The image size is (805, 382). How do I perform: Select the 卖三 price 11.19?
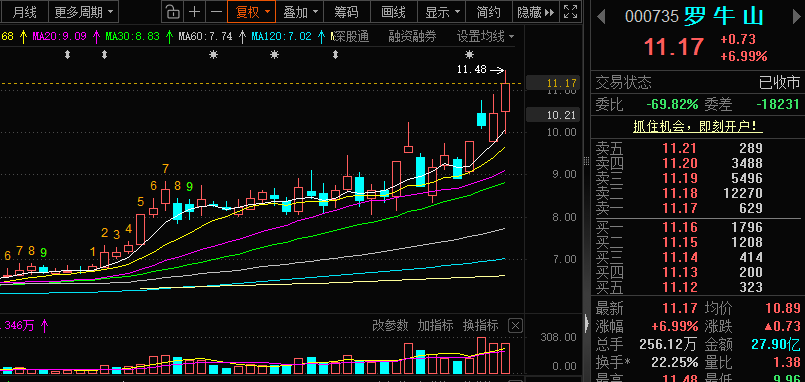pyautogui.click(x=679, y=179)
